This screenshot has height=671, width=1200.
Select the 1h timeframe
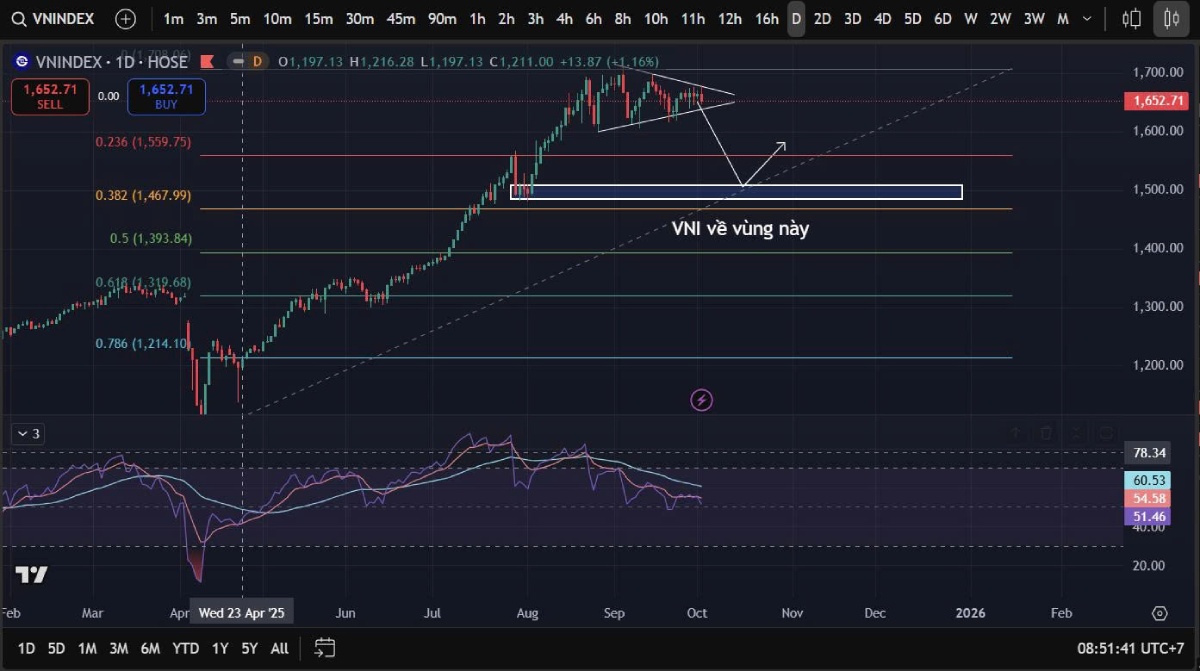pos(478,19)
